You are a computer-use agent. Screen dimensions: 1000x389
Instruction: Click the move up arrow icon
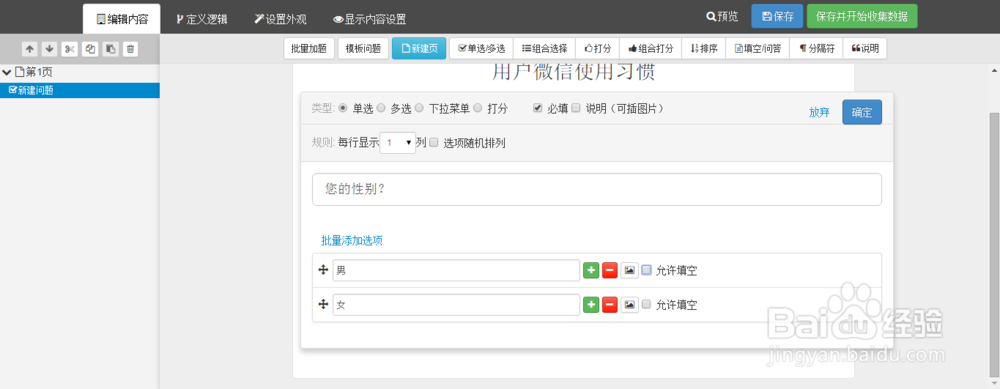point(29,48)
